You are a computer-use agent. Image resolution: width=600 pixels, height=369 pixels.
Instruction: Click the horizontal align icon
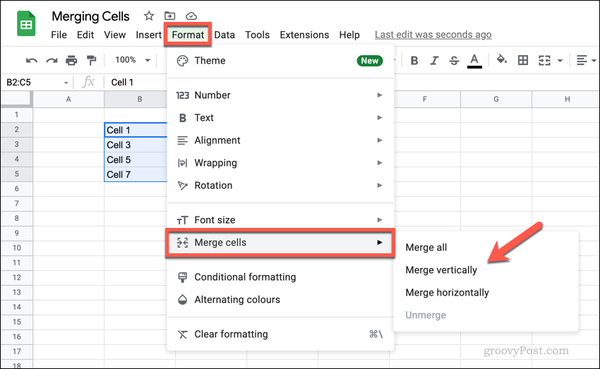[x=582, y=60]
